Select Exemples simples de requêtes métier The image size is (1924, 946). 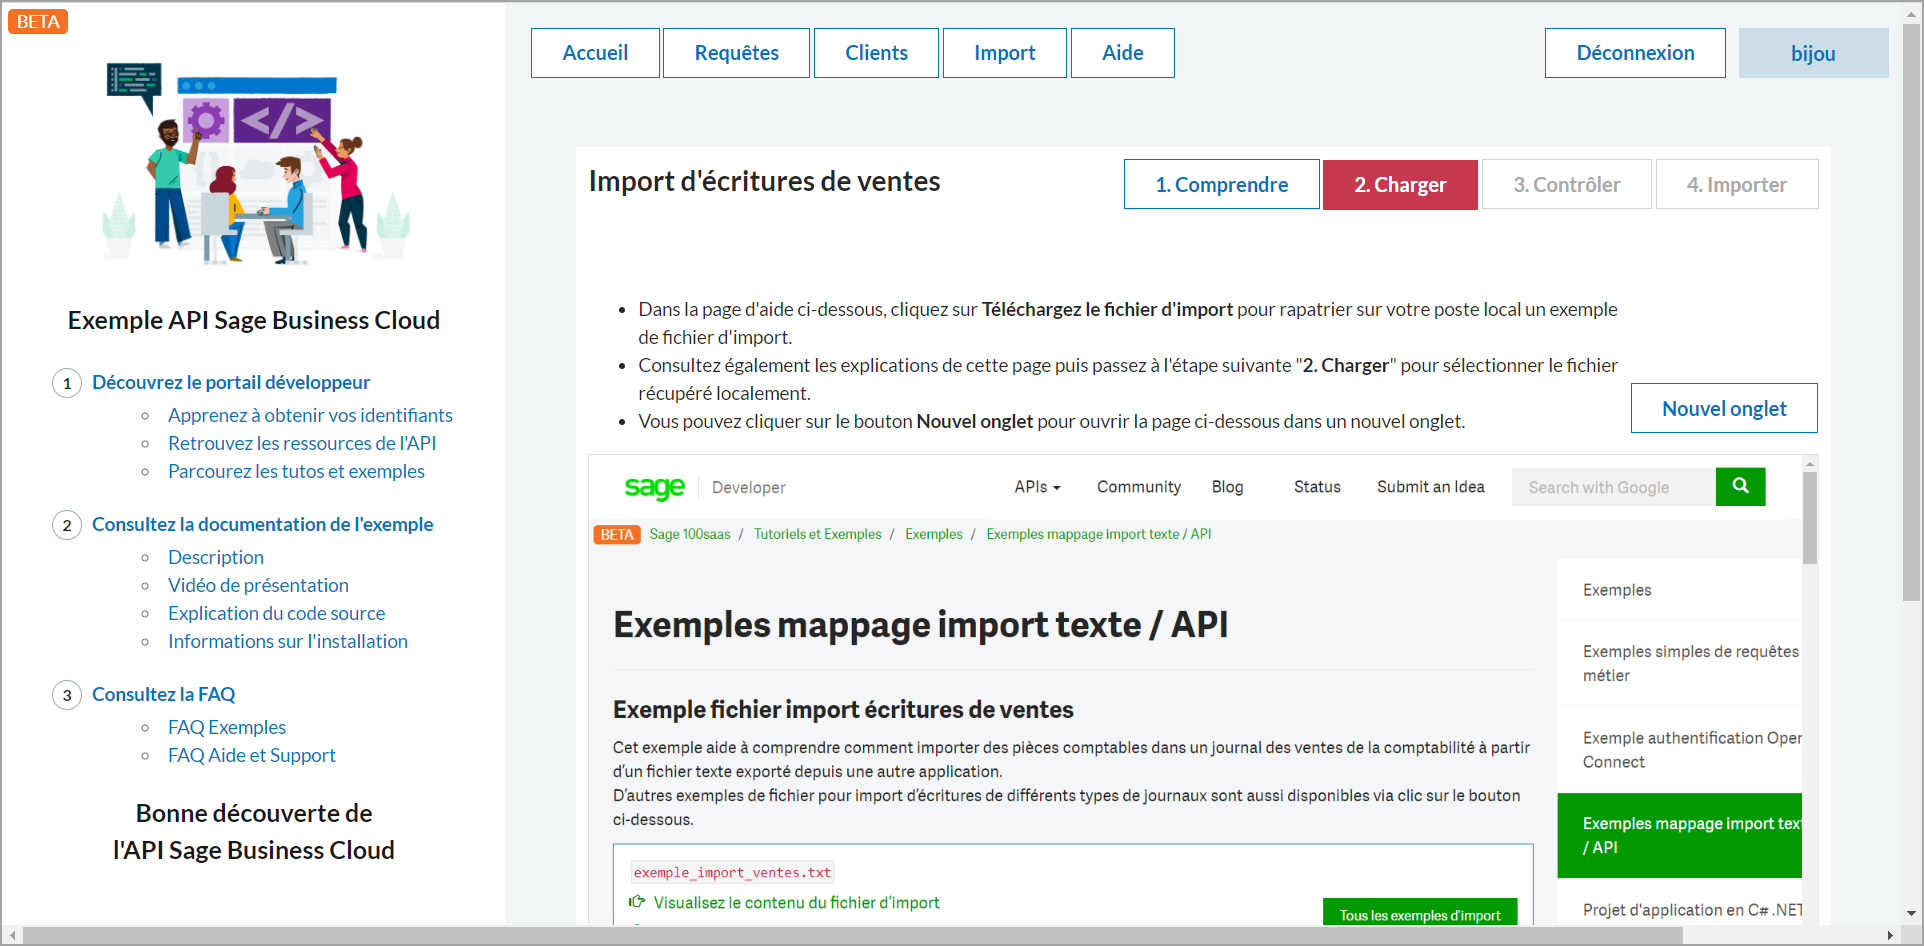tap(1679, 663)
